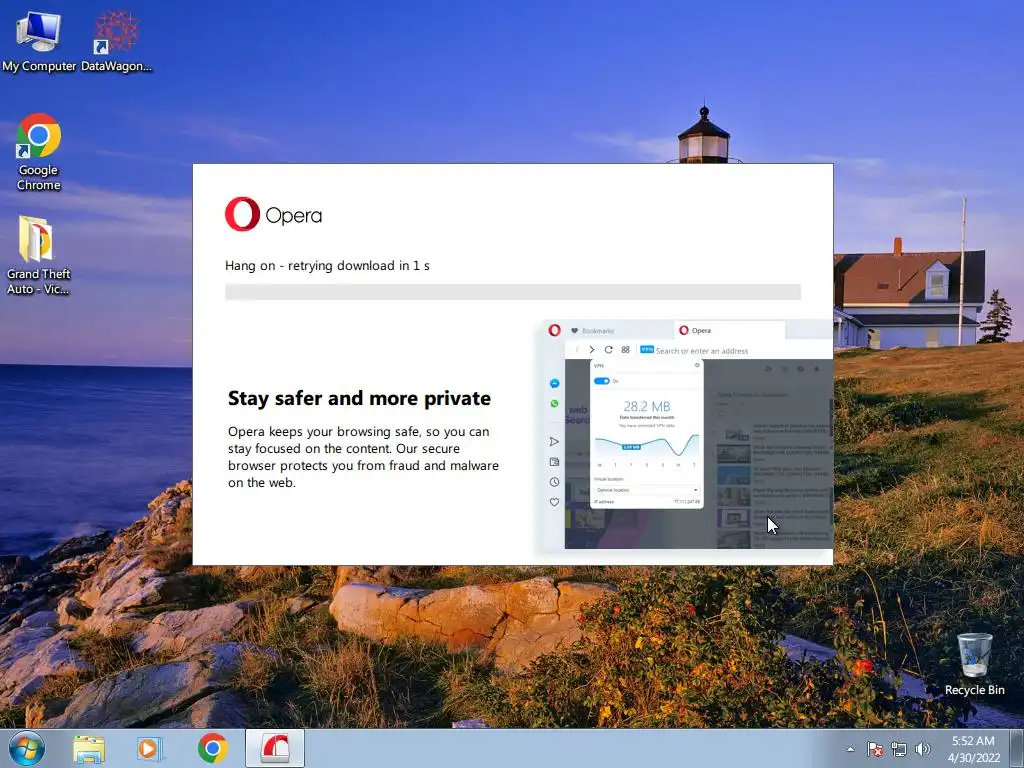This screenshot has height=768, width=1024.
Task: Click the send arrow sidebar icon in preview
Action: coord(554,441)
